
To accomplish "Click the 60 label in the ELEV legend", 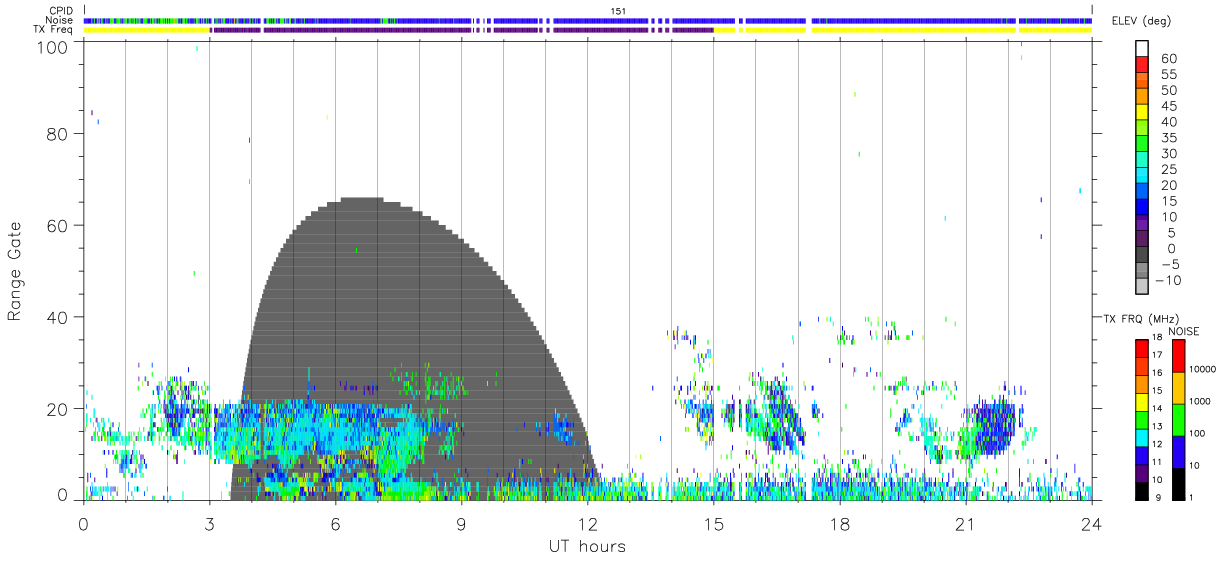I will [x=1167, y=58].
